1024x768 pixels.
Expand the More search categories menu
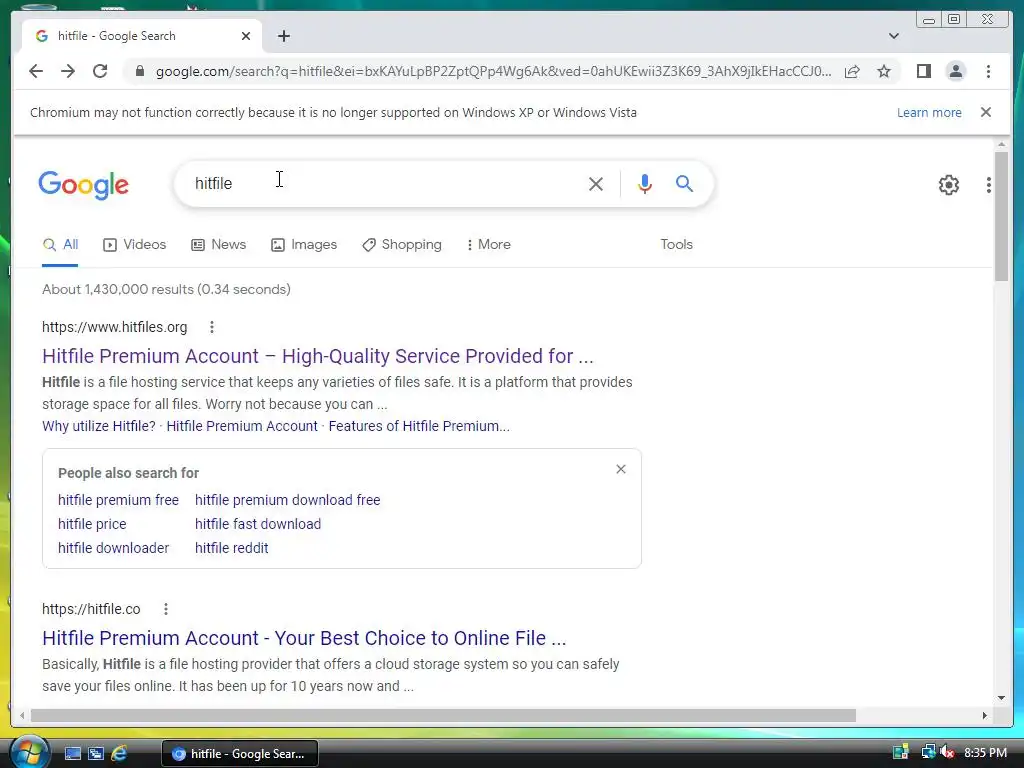click(x=488, y=245)
